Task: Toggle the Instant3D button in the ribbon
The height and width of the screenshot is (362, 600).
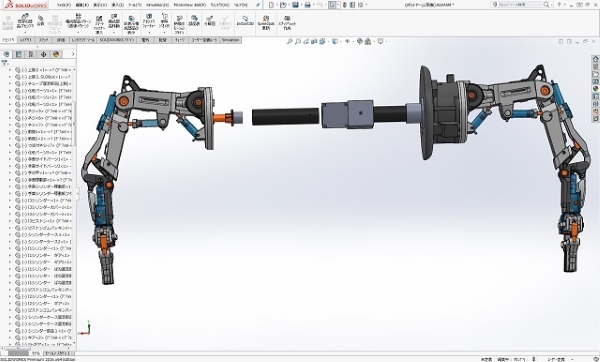Action: tap(245, 21)
